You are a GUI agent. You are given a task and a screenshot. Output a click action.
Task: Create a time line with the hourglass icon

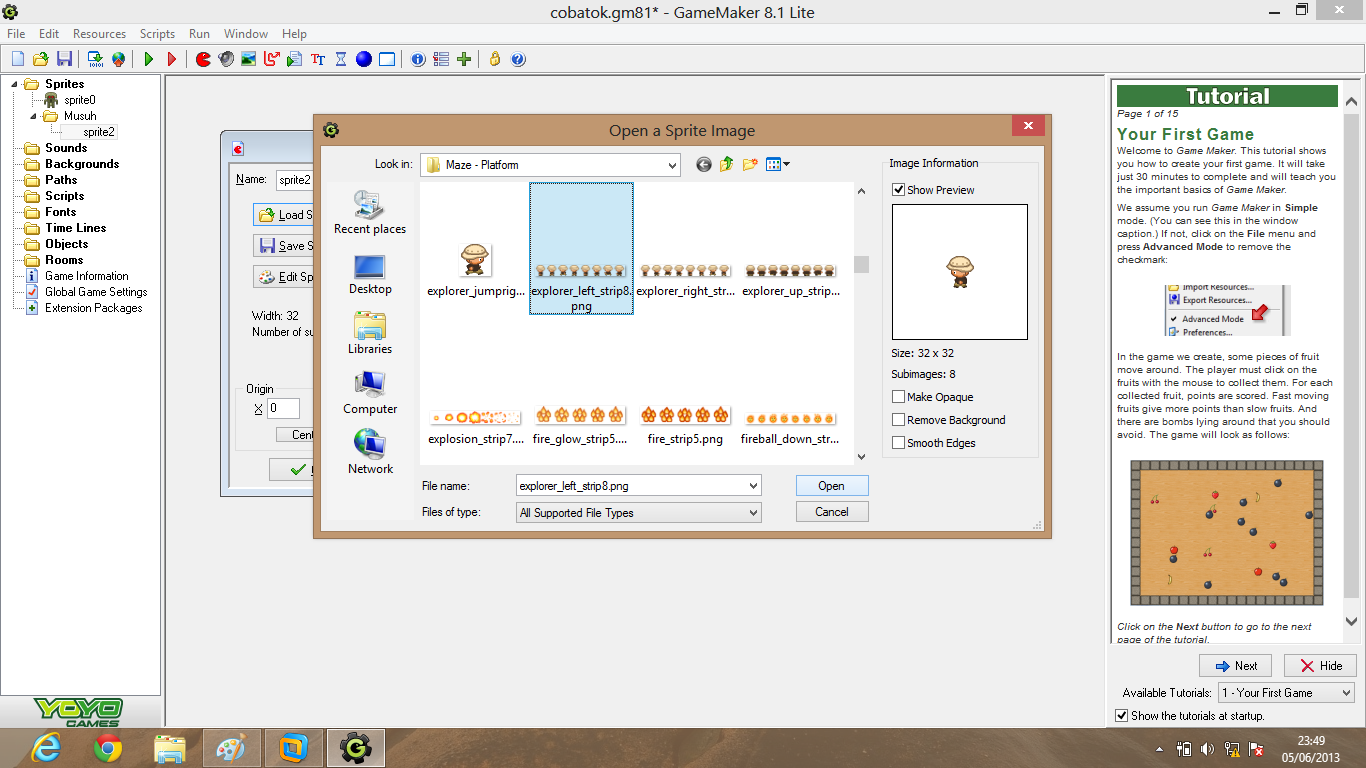[340, 59]
